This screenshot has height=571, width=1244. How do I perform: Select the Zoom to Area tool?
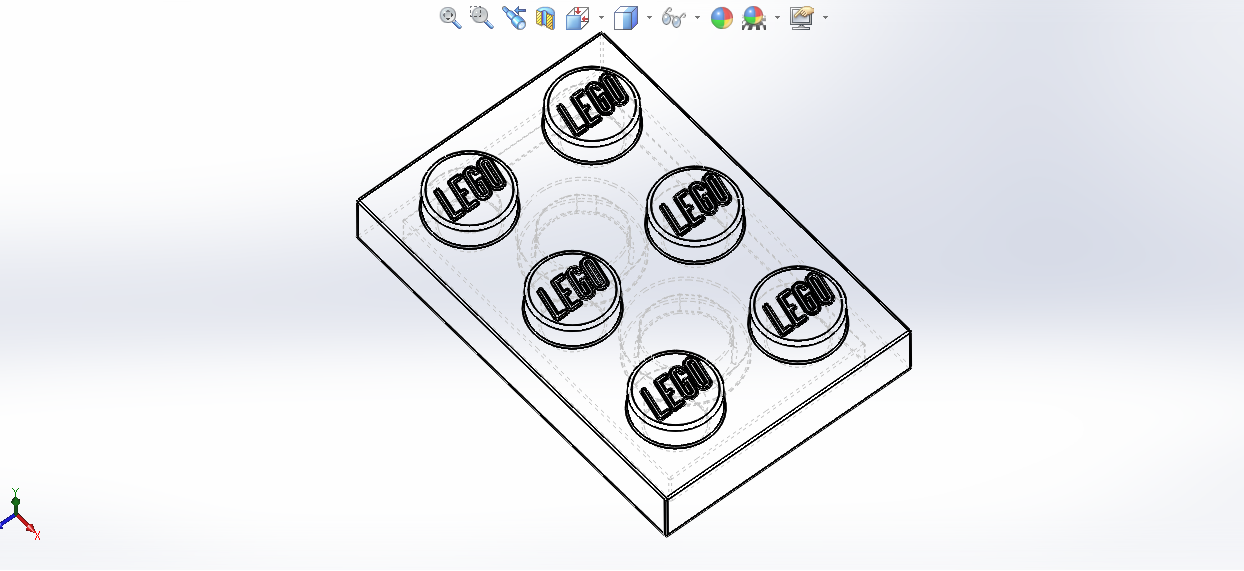(481, 17)
